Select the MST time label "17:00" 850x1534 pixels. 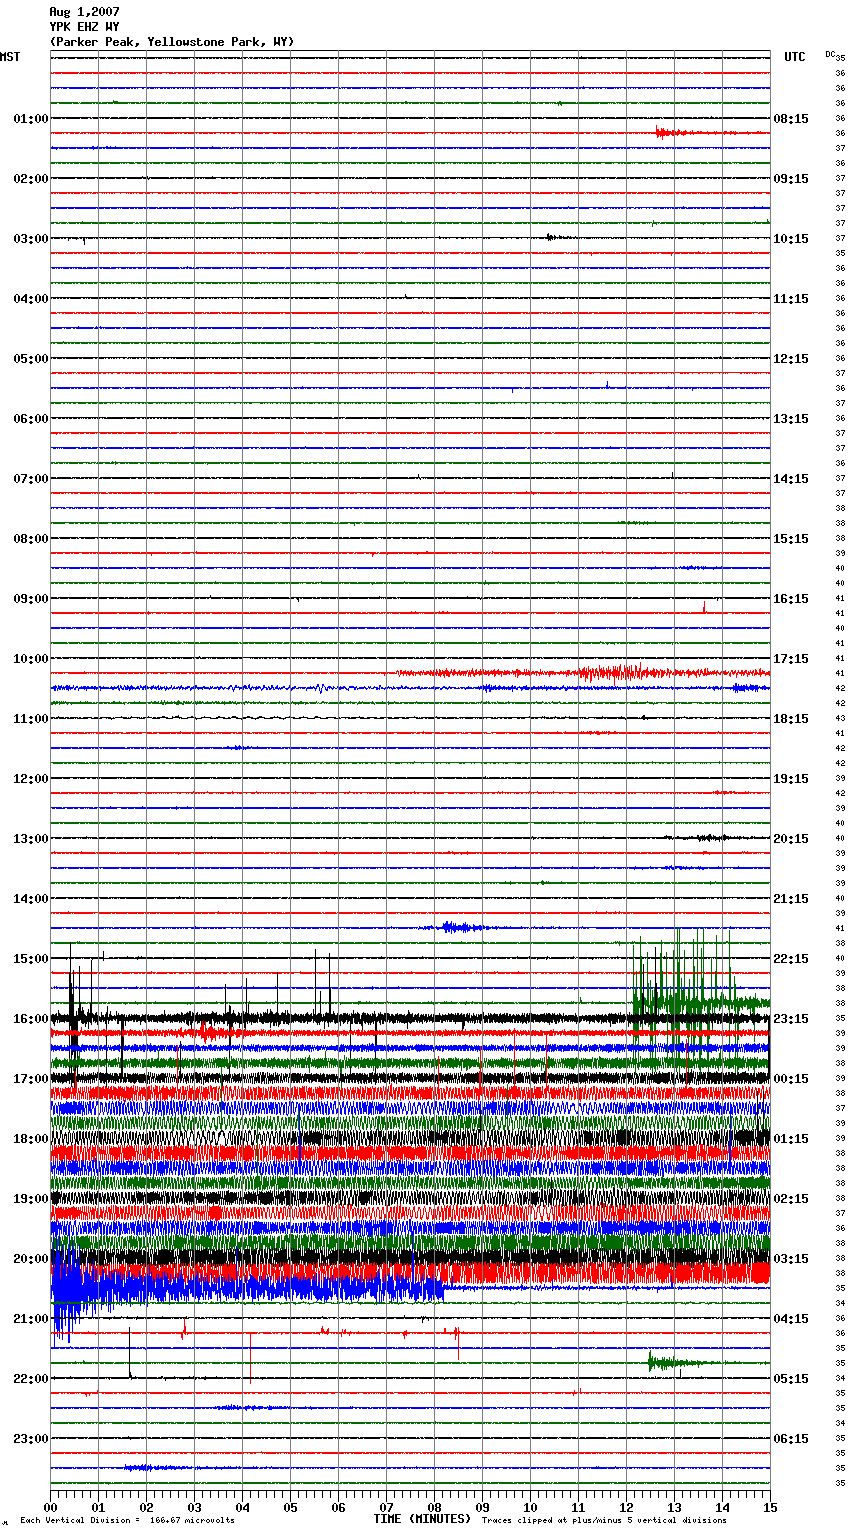coord(31,1079)
